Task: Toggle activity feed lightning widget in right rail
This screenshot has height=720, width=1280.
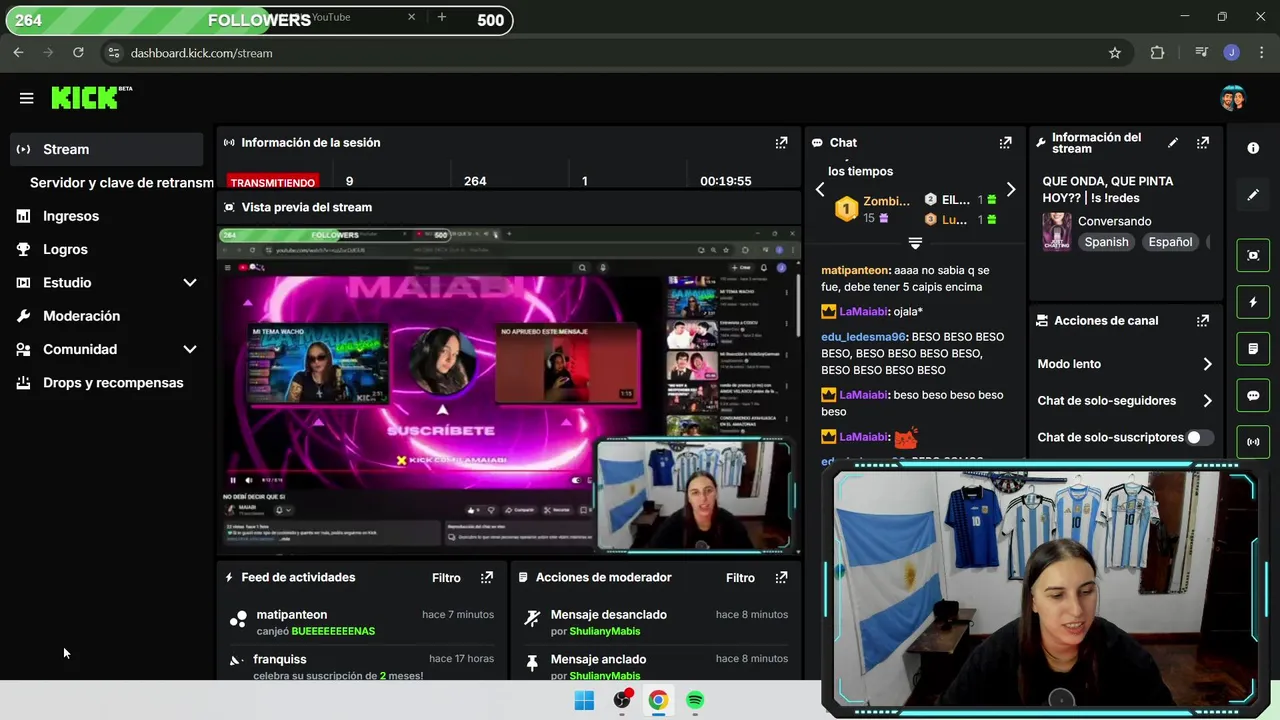Action: click(1253, 302)
